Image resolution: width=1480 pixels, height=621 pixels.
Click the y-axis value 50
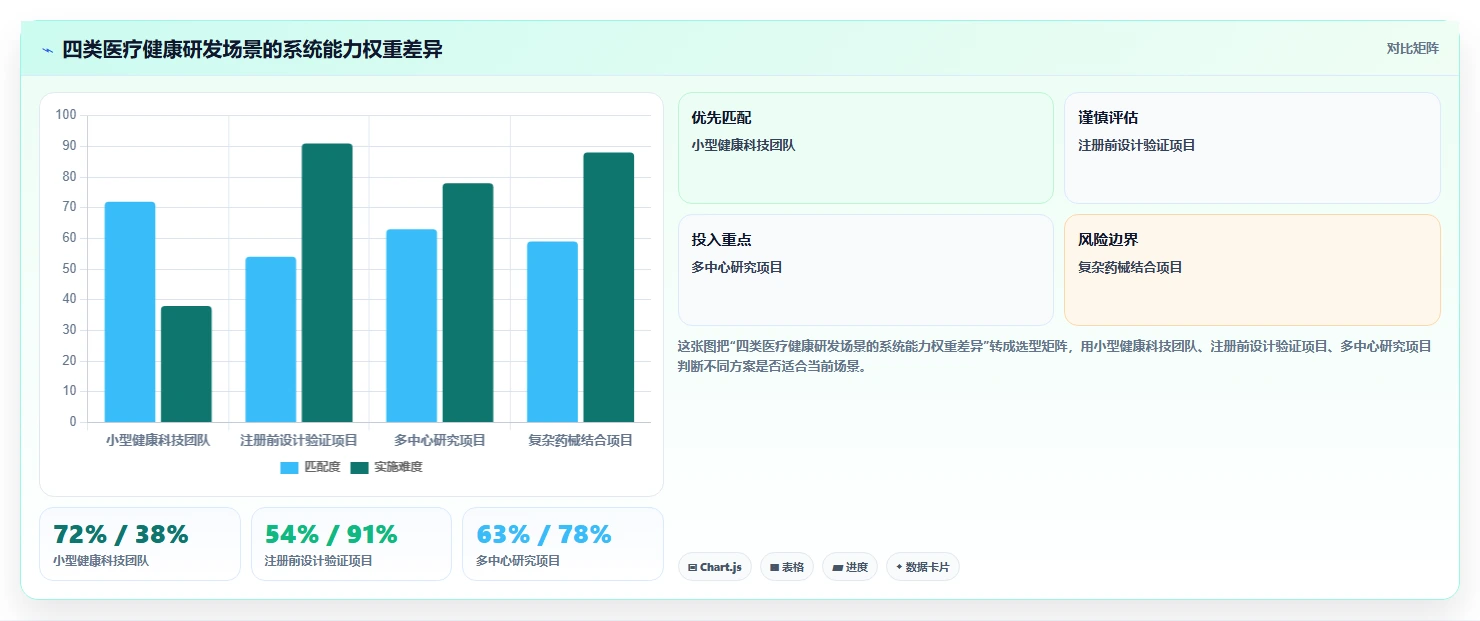(x=69, y=268)
